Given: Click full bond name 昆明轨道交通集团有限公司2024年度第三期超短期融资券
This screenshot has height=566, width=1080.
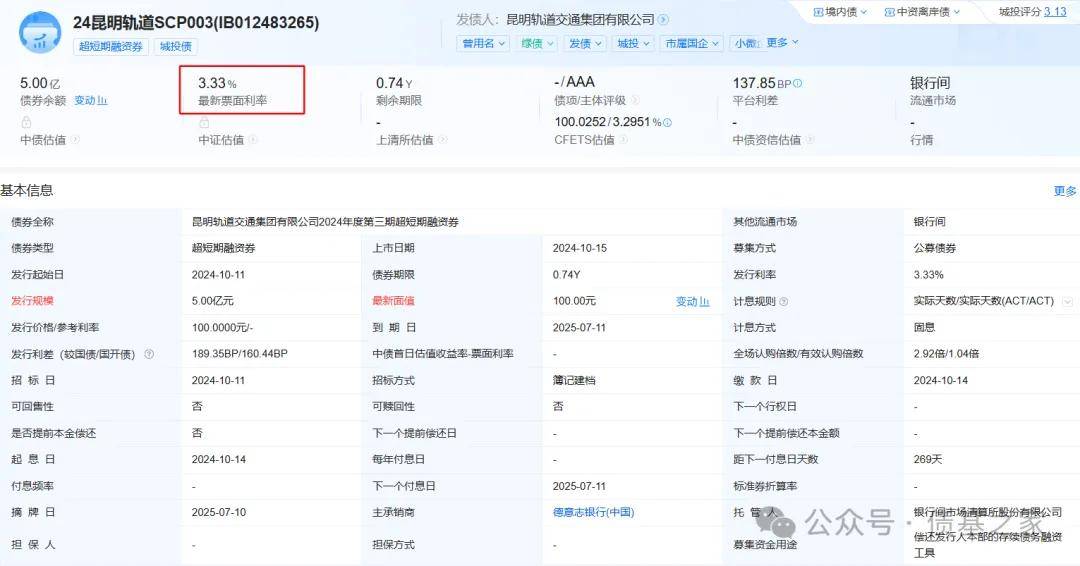Looking at the screenshot, I should (325, 222).
